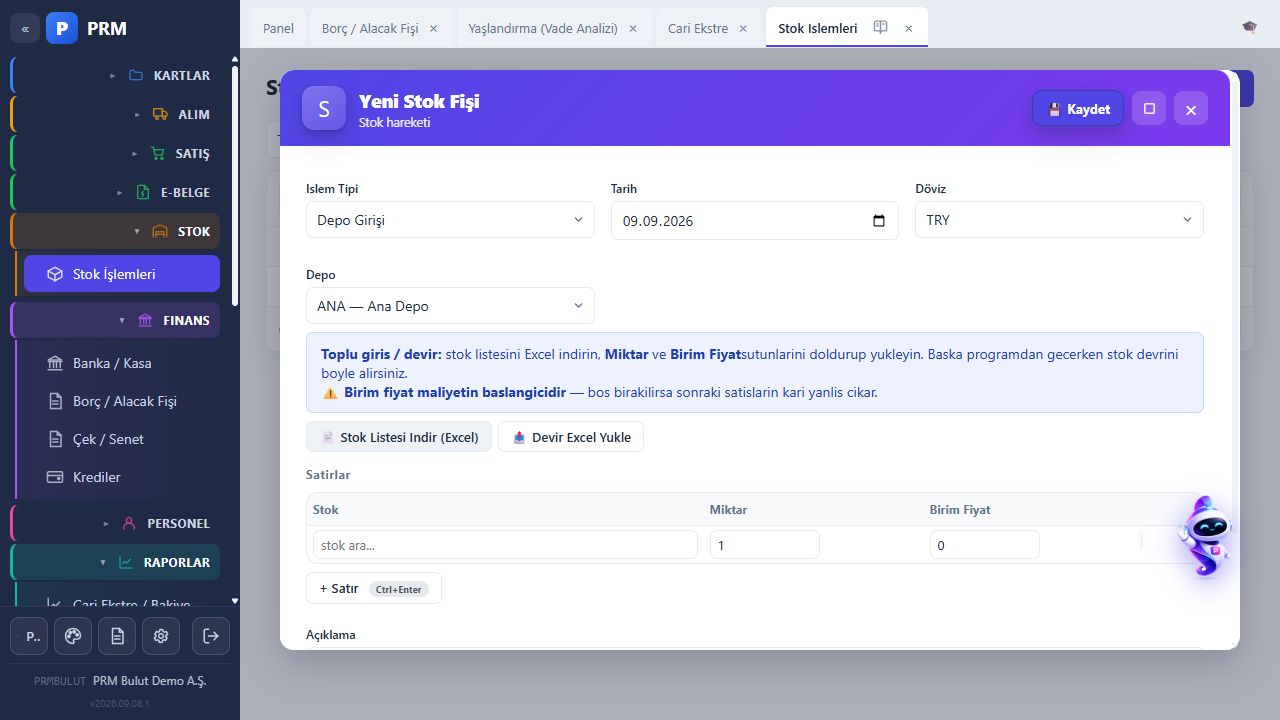Open the Depo warehouse dropdown
The height and width of the screenshot is (720, 1280).
(450, 306)
